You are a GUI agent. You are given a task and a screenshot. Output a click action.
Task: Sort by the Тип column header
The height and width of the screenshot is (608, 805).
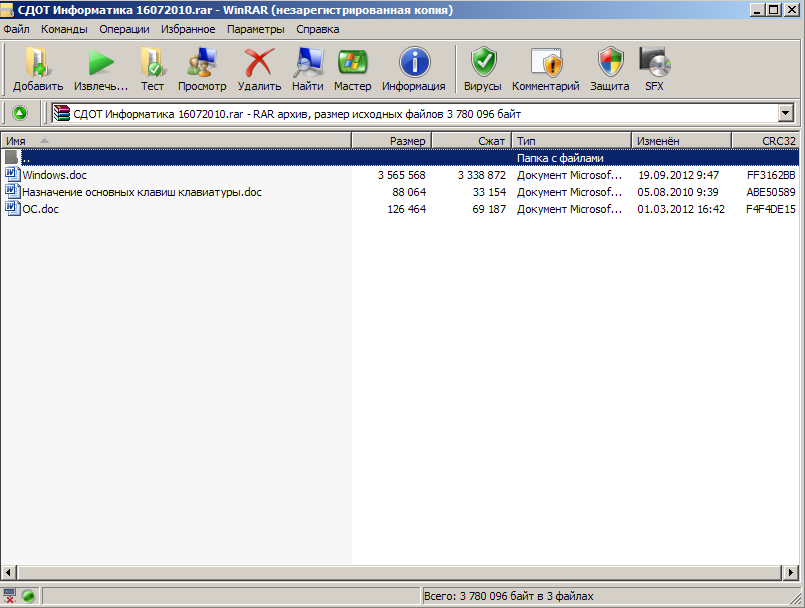click(x=571, y=141)
